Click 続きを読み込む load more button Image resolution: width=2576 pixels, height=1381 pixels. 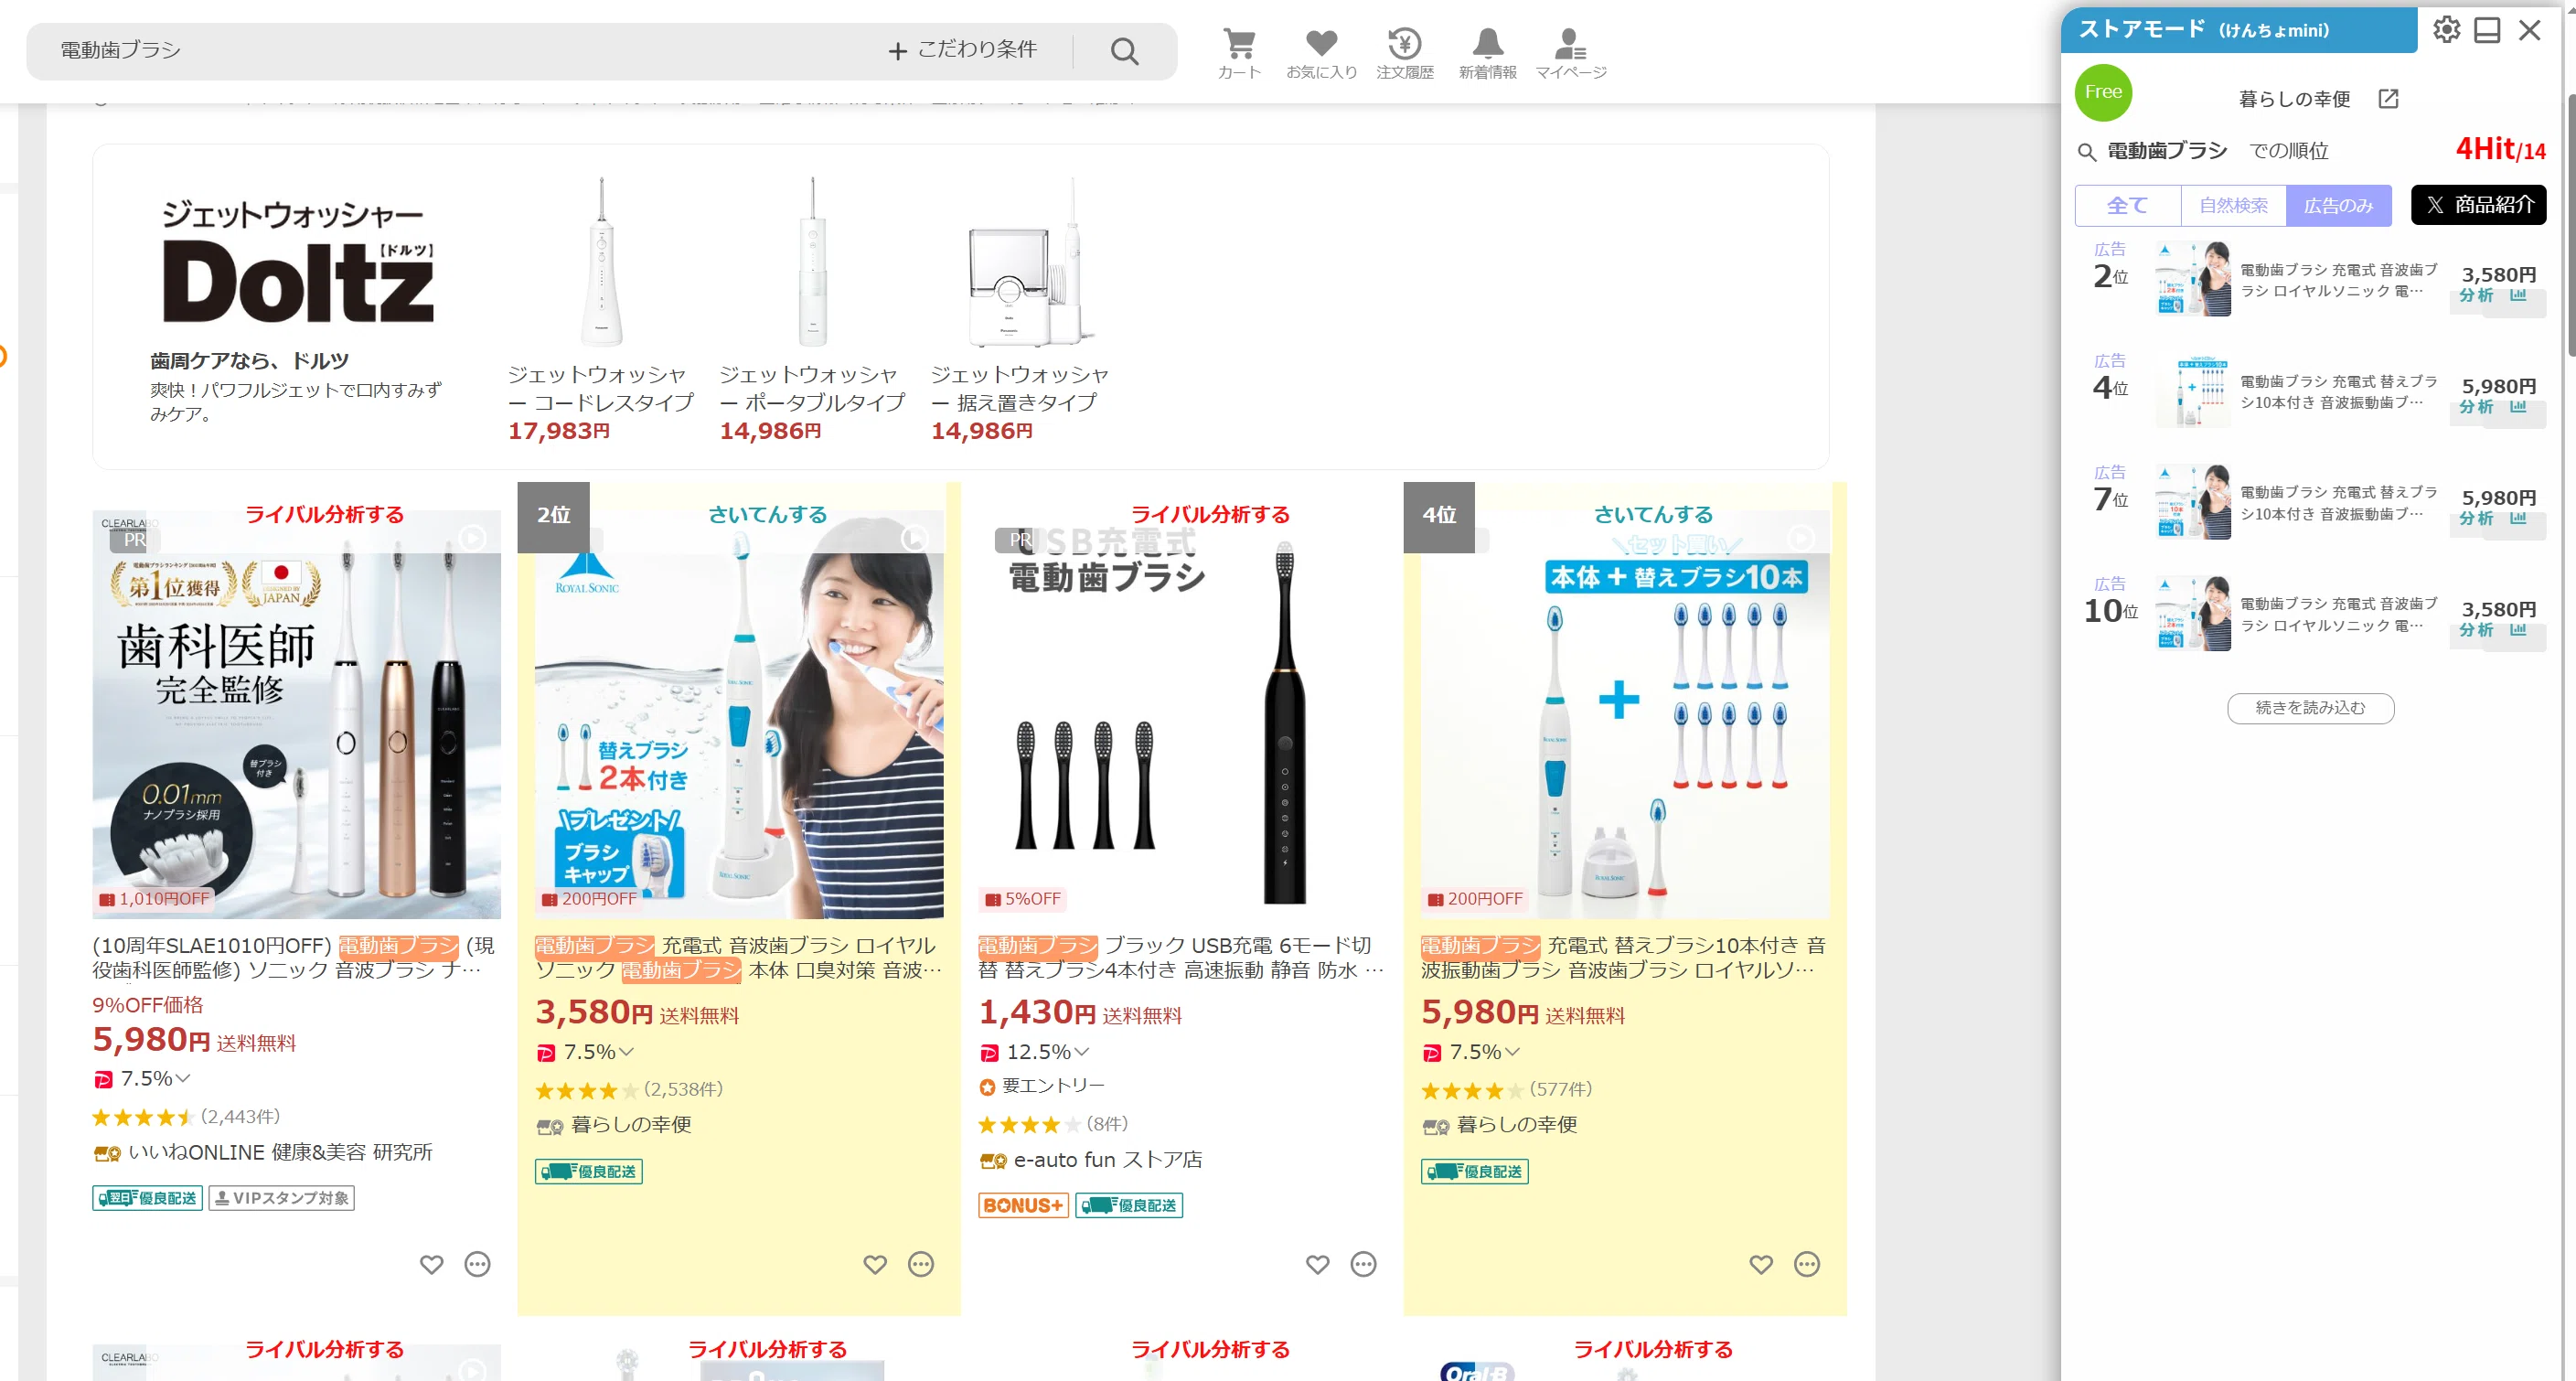coord(2310,708)
